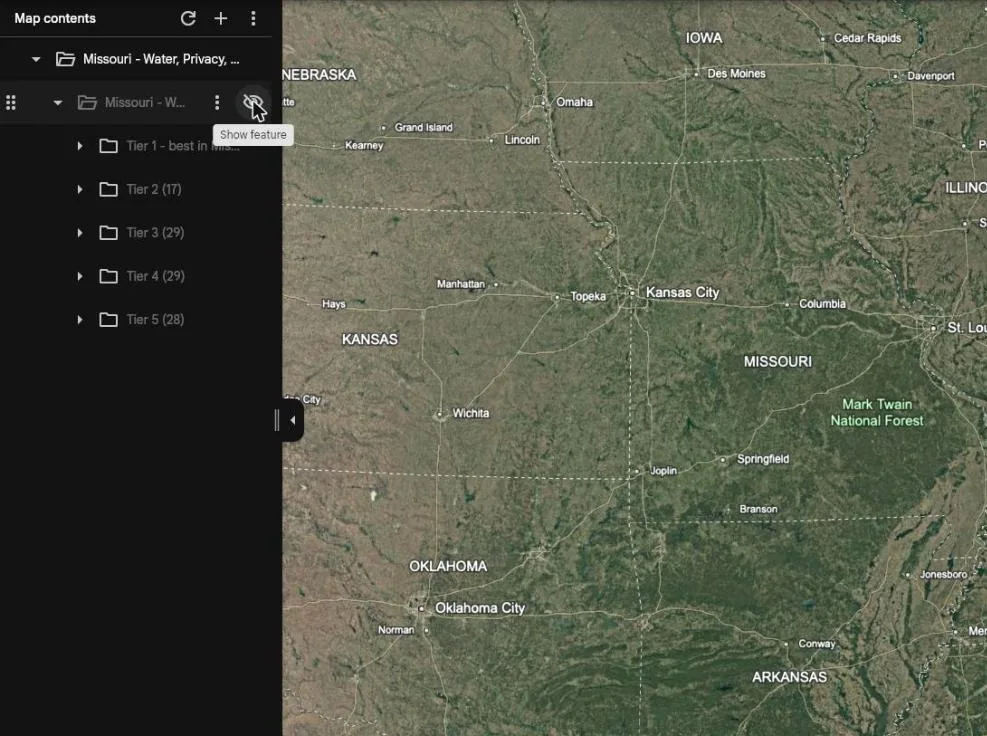Viewport: 987px width, 736px height.
Task: Click the Kansas City label on the map
Action: (682, 292)
